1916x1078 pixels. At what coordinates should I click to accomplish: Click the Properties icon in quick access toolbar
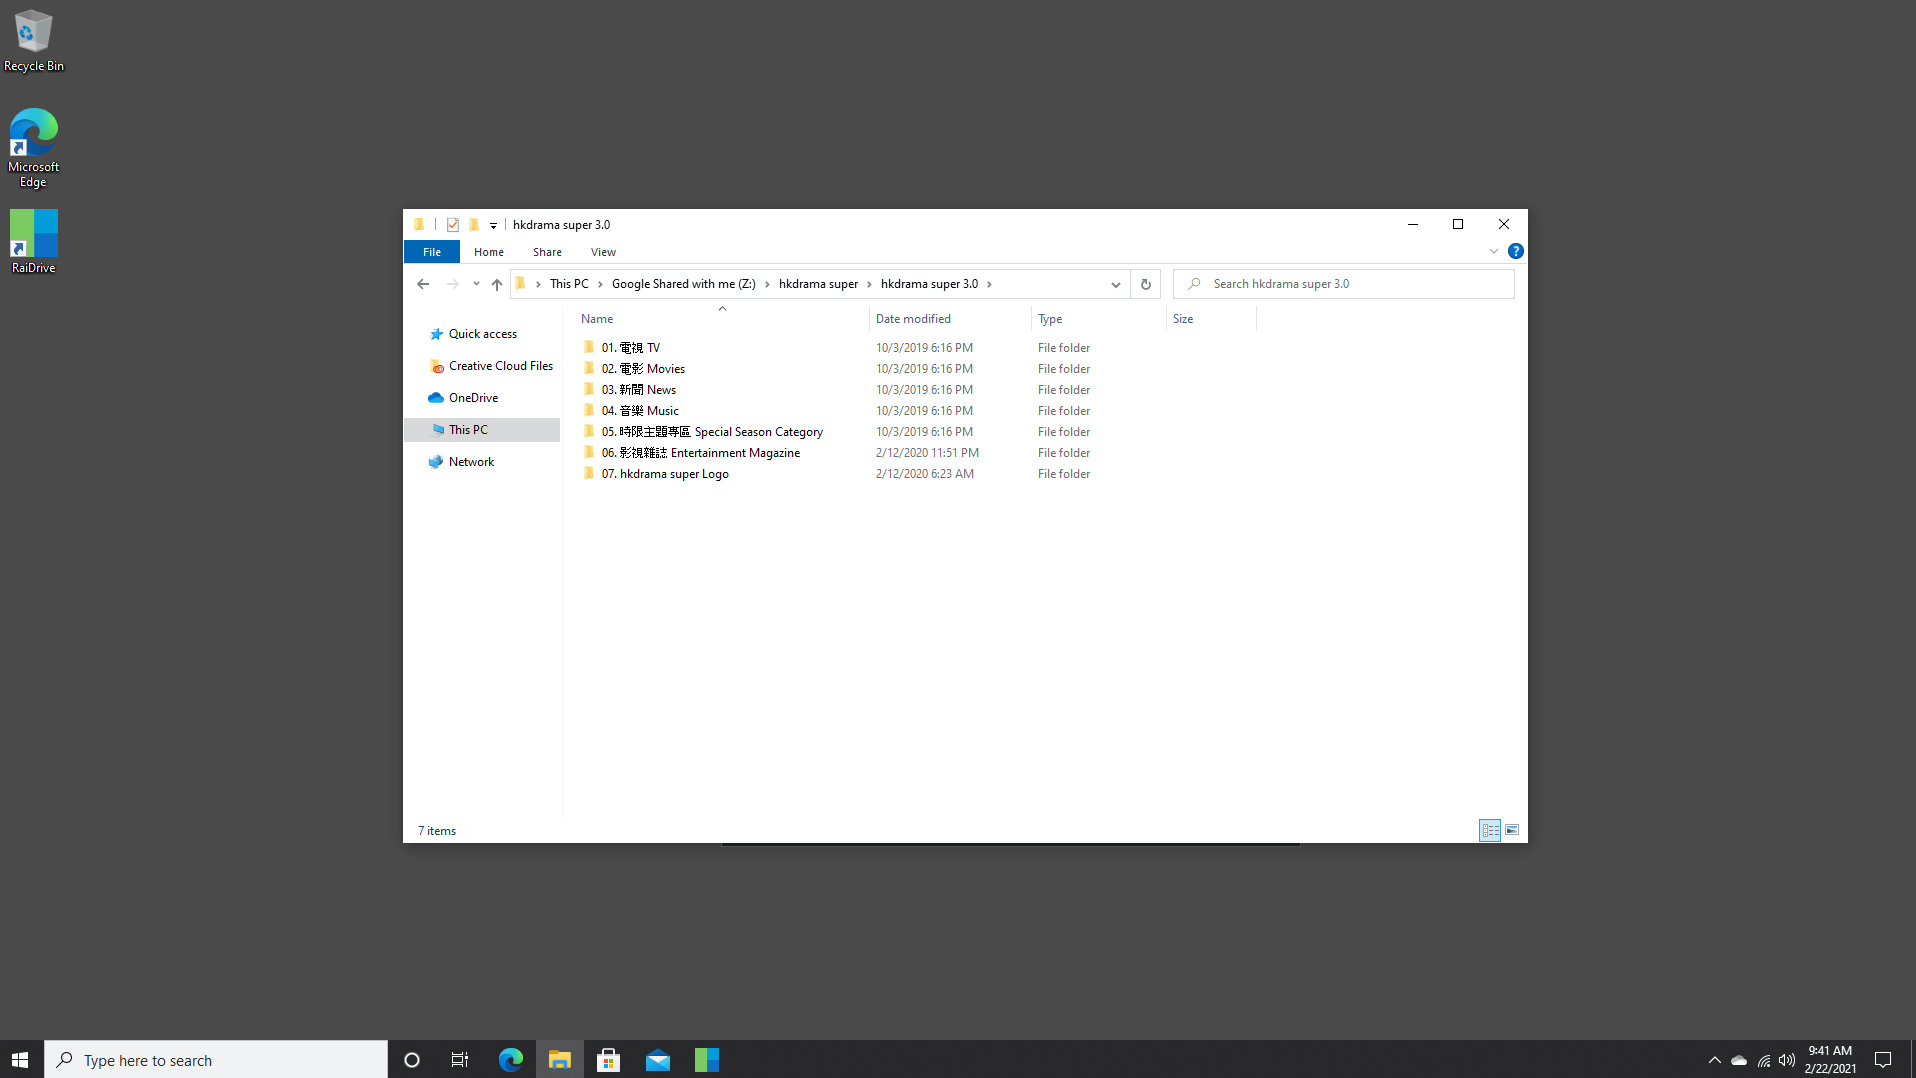coord(453,224)
